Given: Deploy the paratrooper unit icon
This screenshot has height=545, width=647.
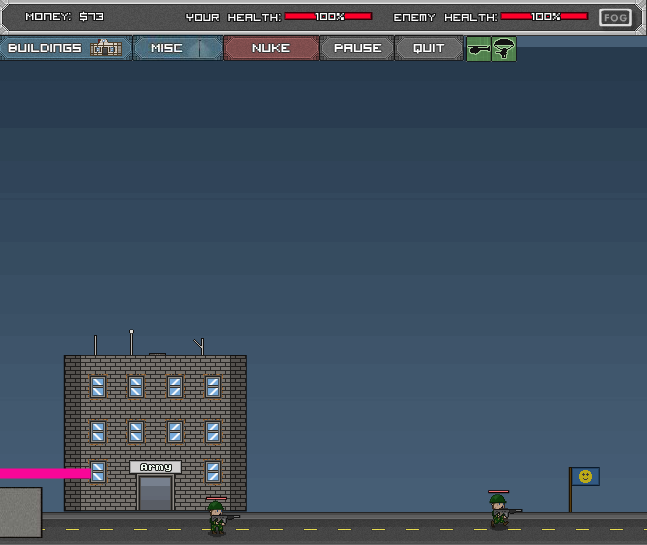Looking at the screenshot, I should click(504, 49).
